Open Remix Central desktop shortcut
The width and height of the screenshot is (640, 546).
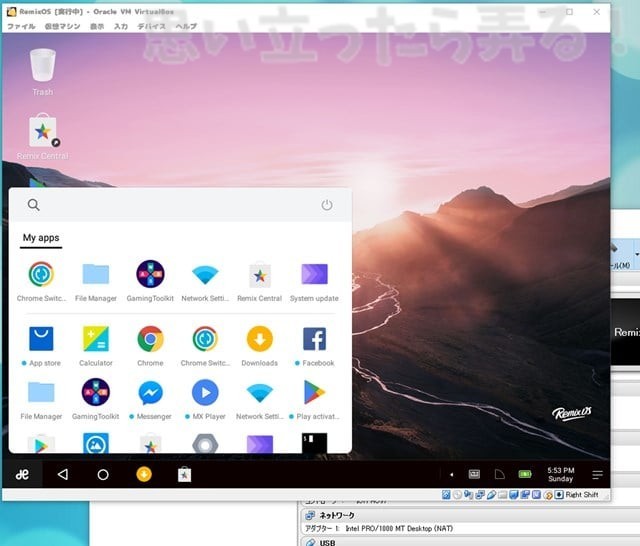pos(42,137)
